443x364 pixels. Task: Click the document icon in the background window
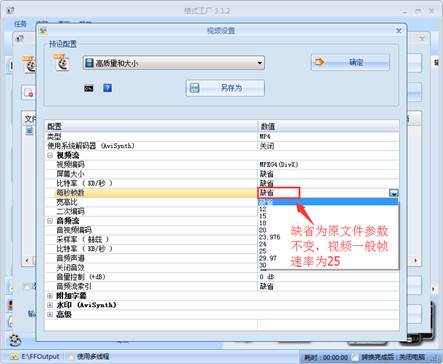click(29, 93)
